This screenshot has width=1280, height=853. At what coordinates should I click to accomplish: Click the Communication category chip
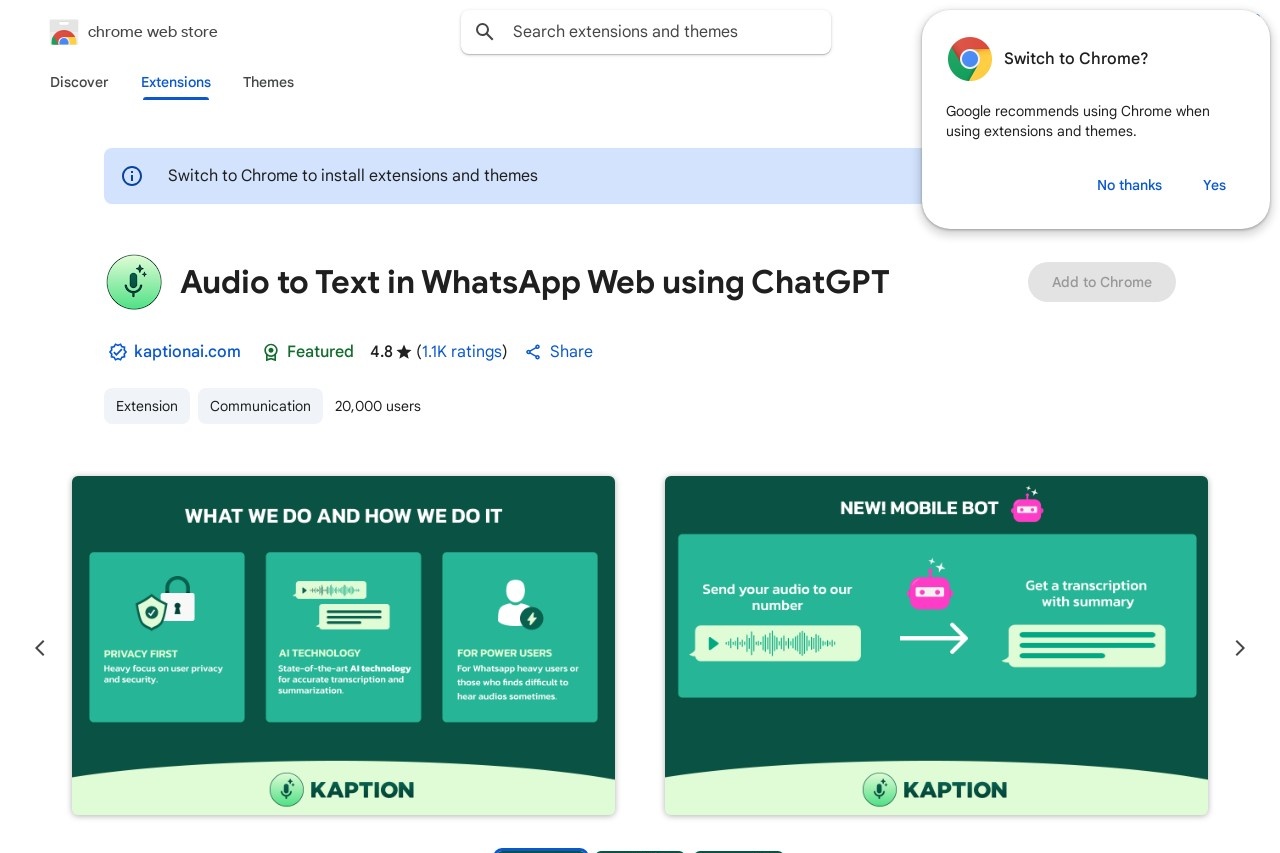click(x=260, y=406)
